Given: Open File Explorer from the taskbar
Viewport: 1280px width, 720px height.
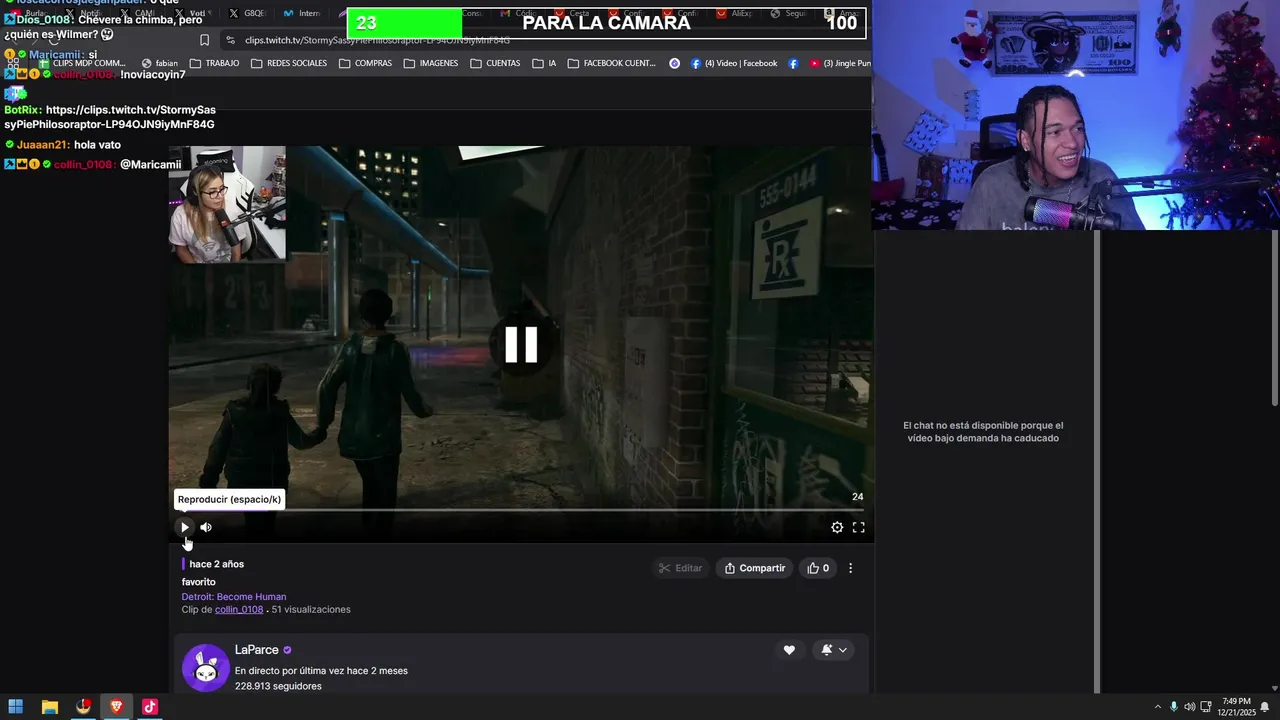Looking at the screenshot, I should [x=49, y=707].
